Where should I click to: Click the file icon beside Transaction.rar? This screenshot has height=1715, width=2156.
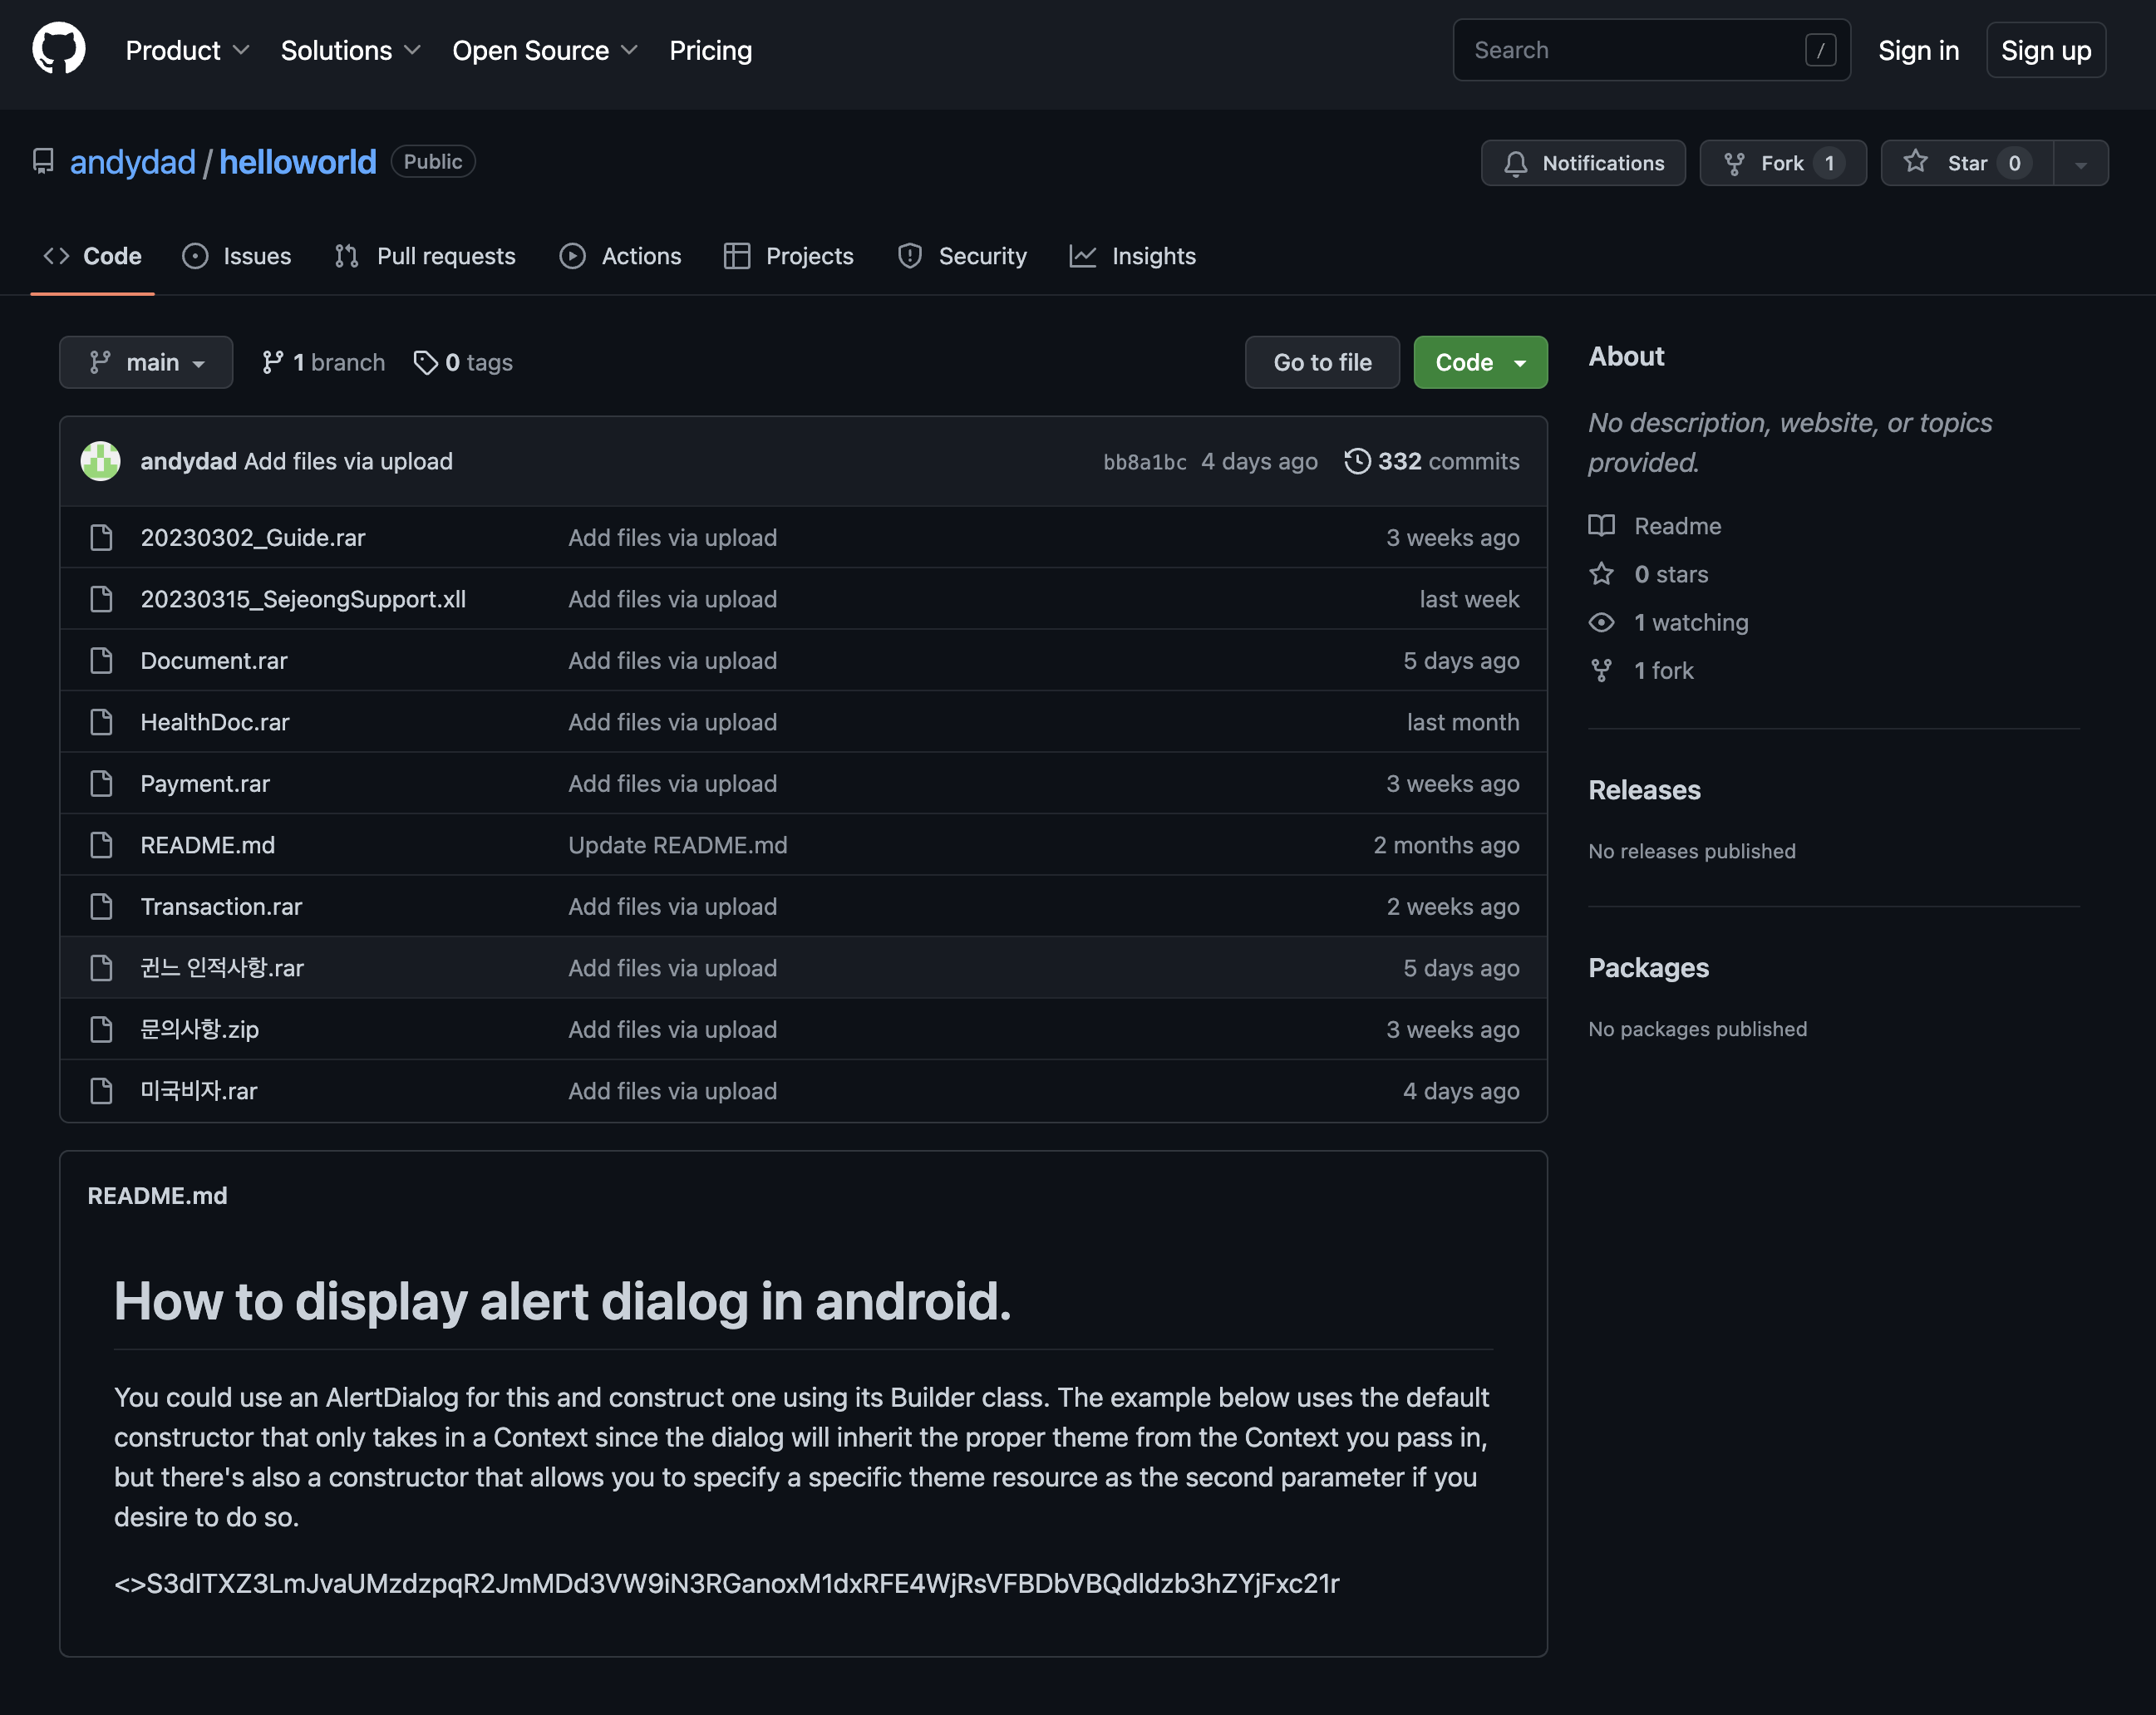pos(101,907)
